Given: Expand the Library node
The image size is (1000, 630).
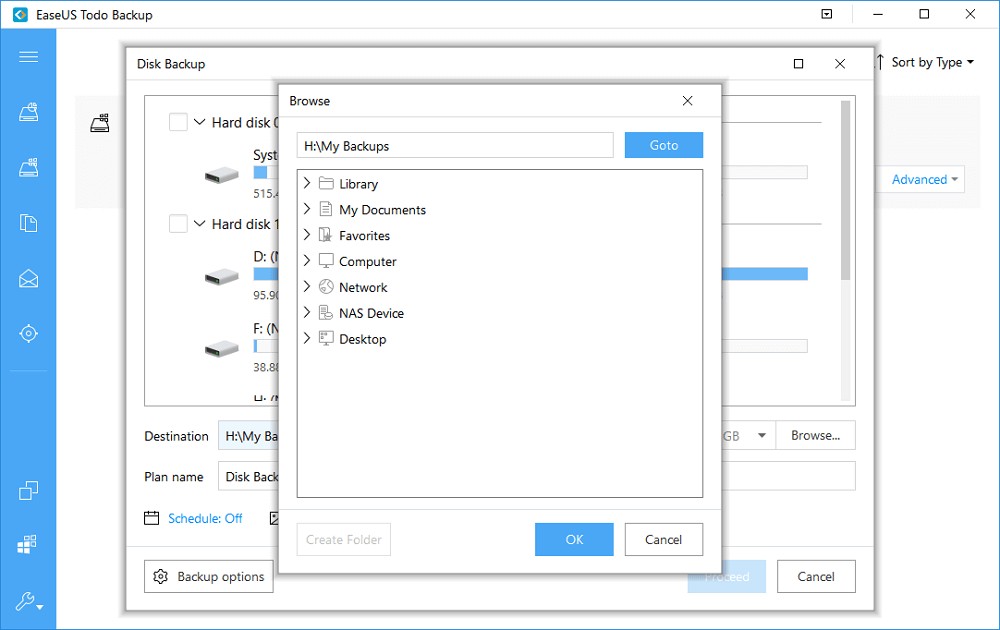Looking at the screenshot, I should 307,183.
